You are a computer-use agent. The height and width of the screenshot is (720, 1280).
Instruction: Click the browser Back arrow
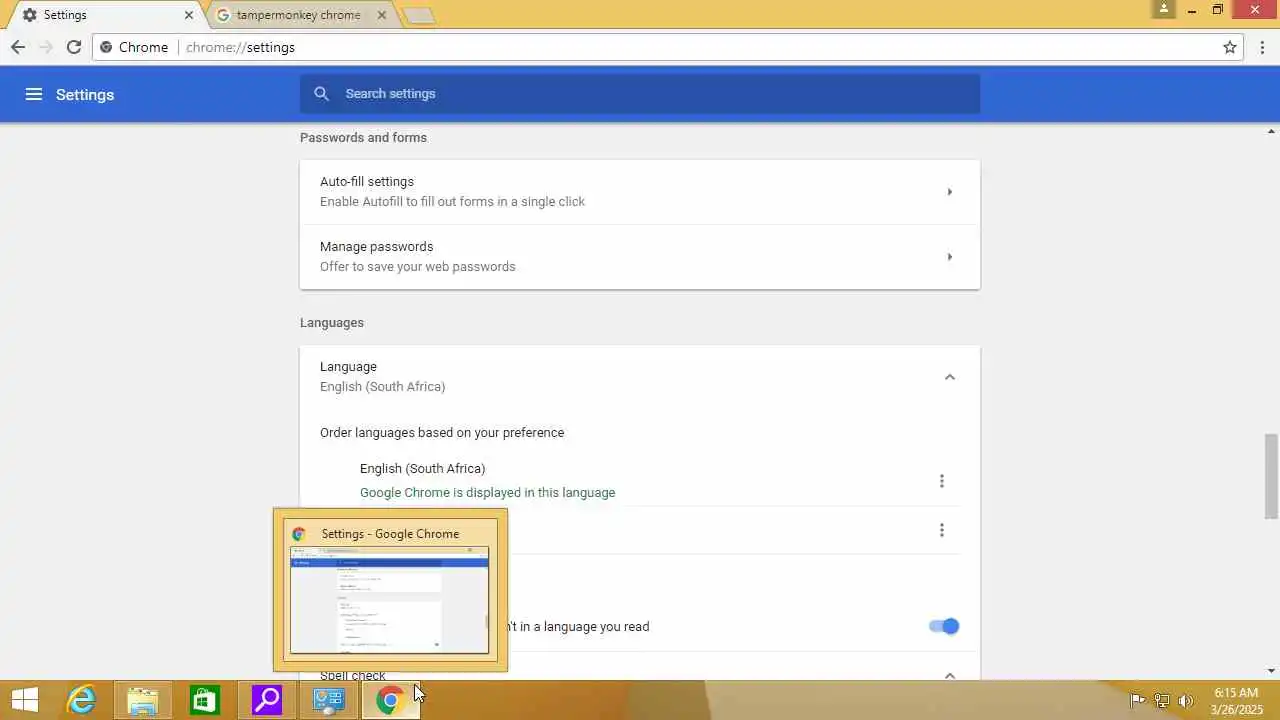tap(18, 47)
